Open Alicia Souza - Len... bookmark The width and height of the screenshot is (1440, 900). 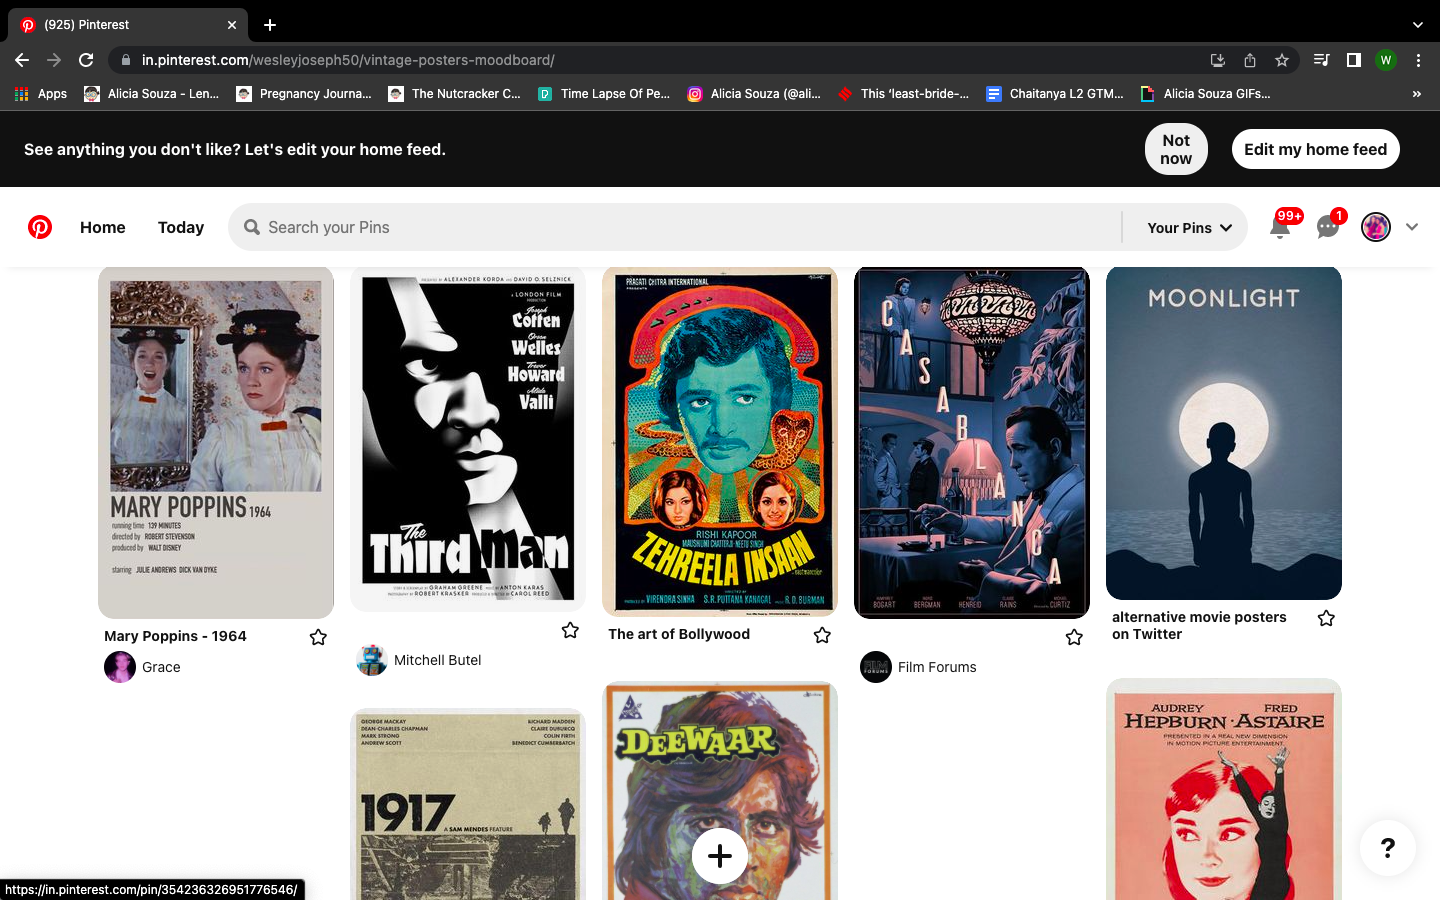tap(152, 94)
